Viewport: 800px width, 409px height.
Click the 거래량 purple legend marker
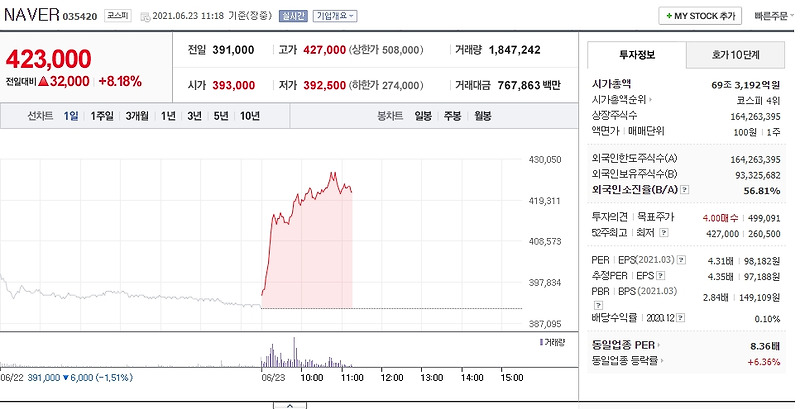coord(541,342)
